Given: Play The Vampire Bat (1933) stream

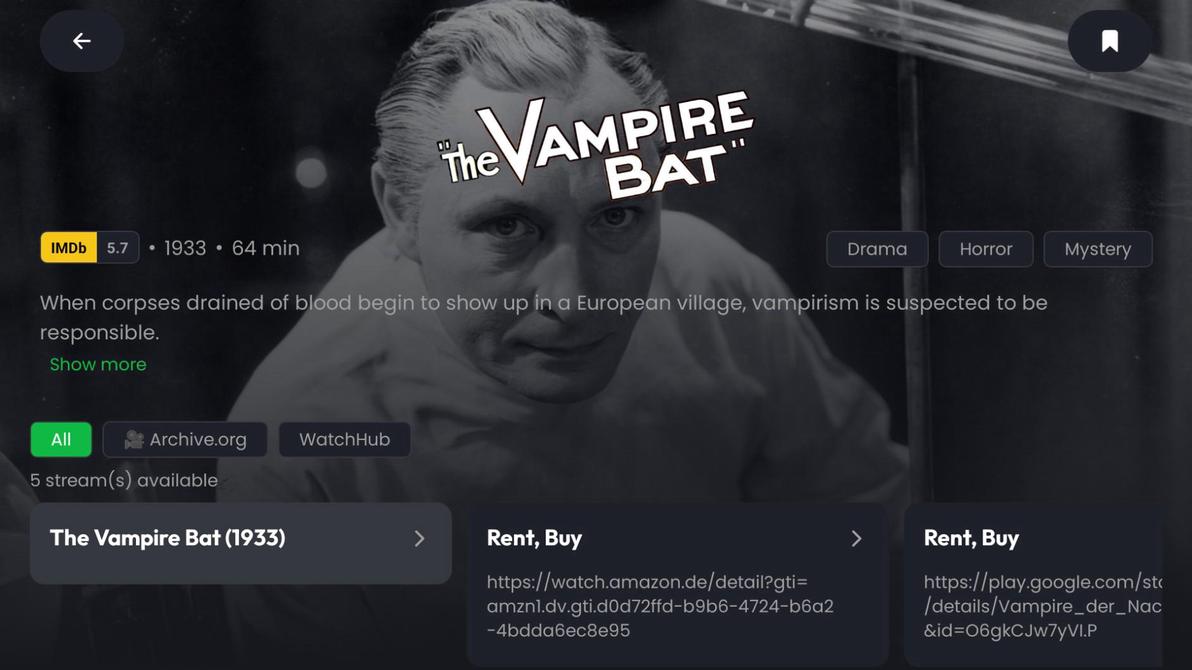Looking at the screenshot, I should (x=240, y=543).
